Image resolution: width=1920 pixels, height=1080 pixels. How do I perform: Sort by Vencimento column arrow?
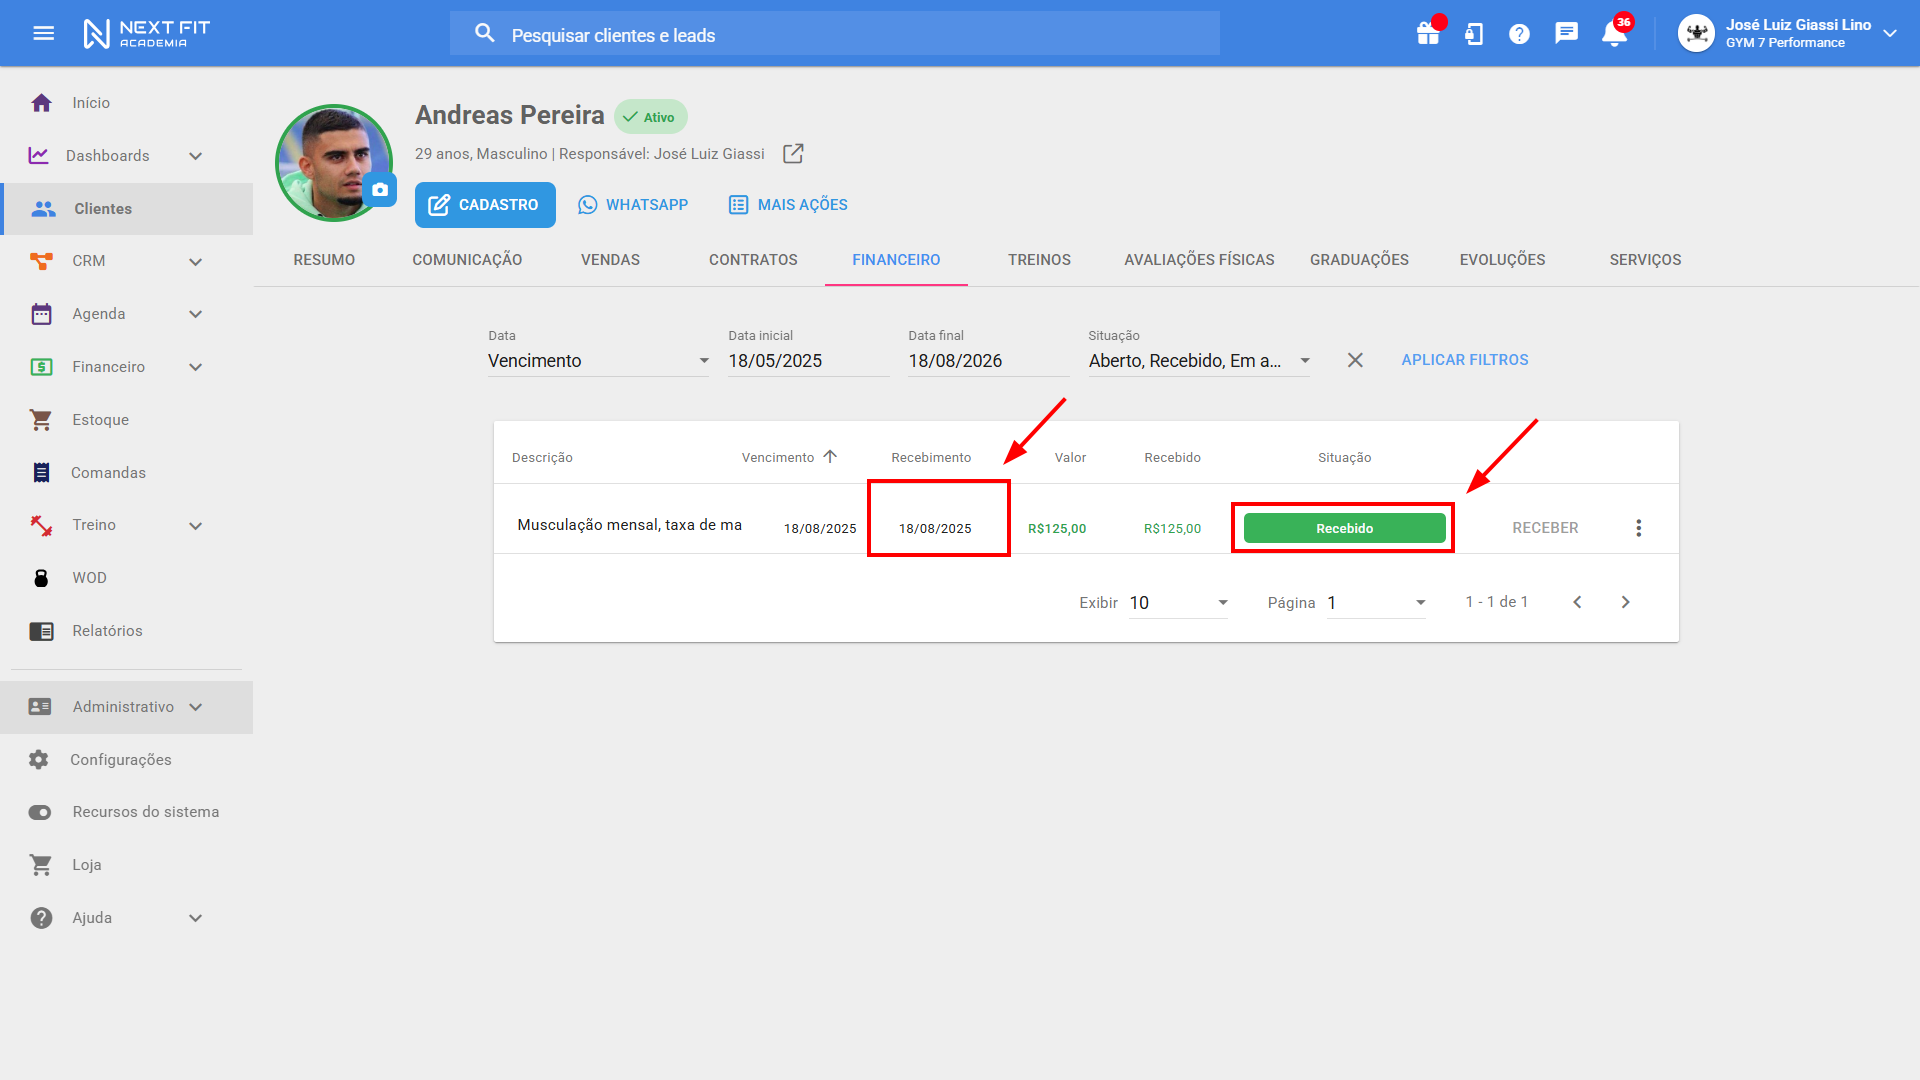[830, 457]
